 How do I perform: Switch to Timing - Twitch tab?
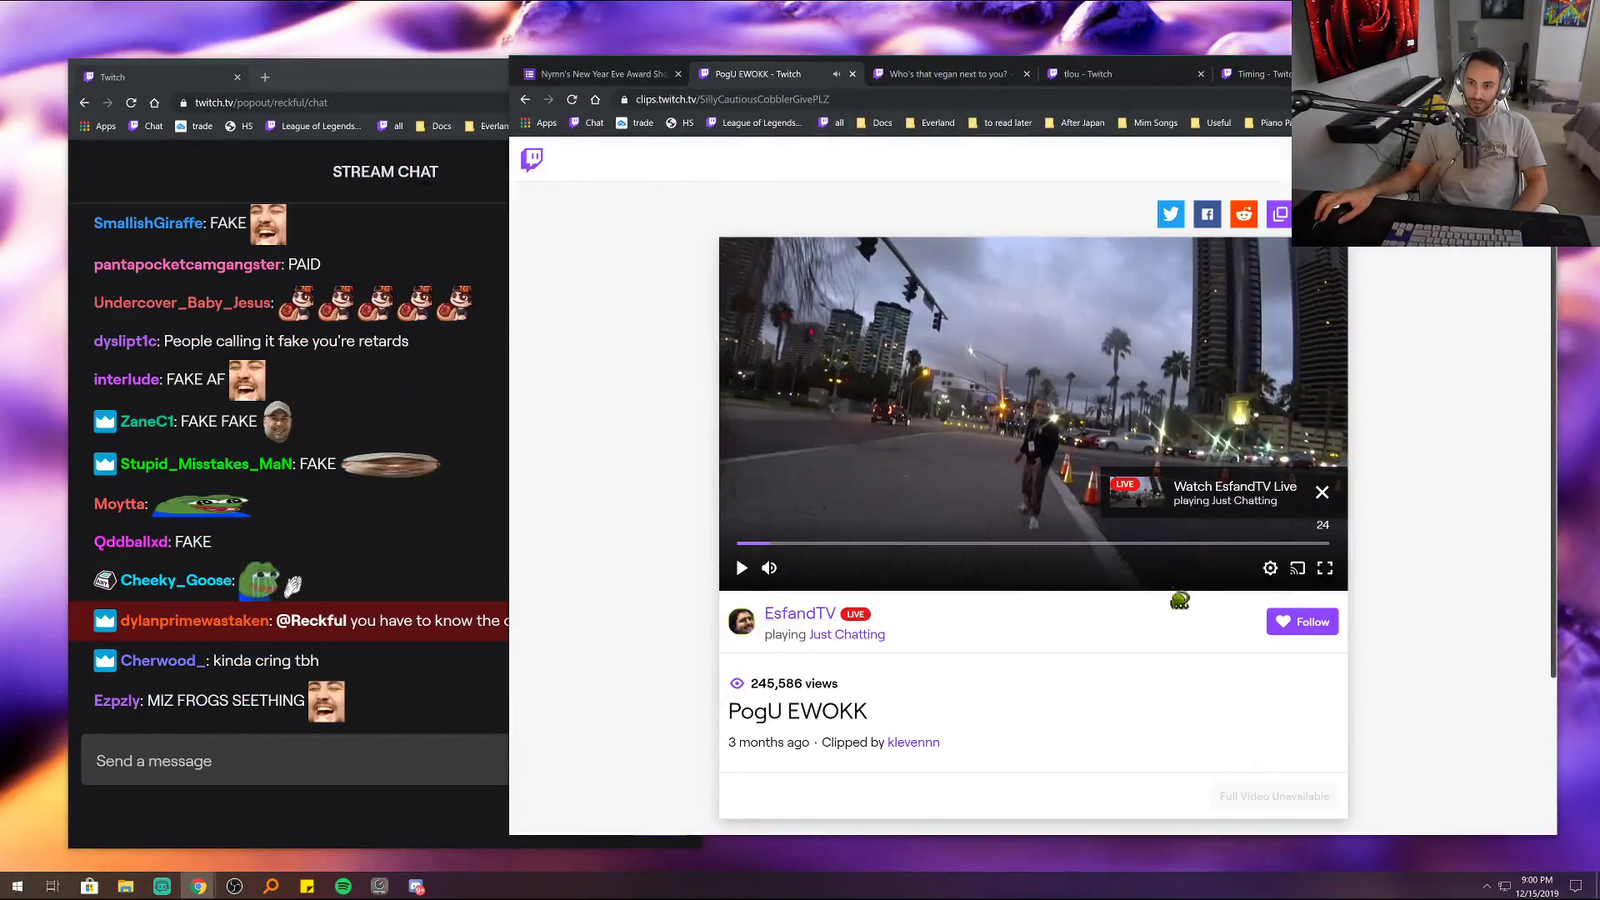click(1255, 74)
